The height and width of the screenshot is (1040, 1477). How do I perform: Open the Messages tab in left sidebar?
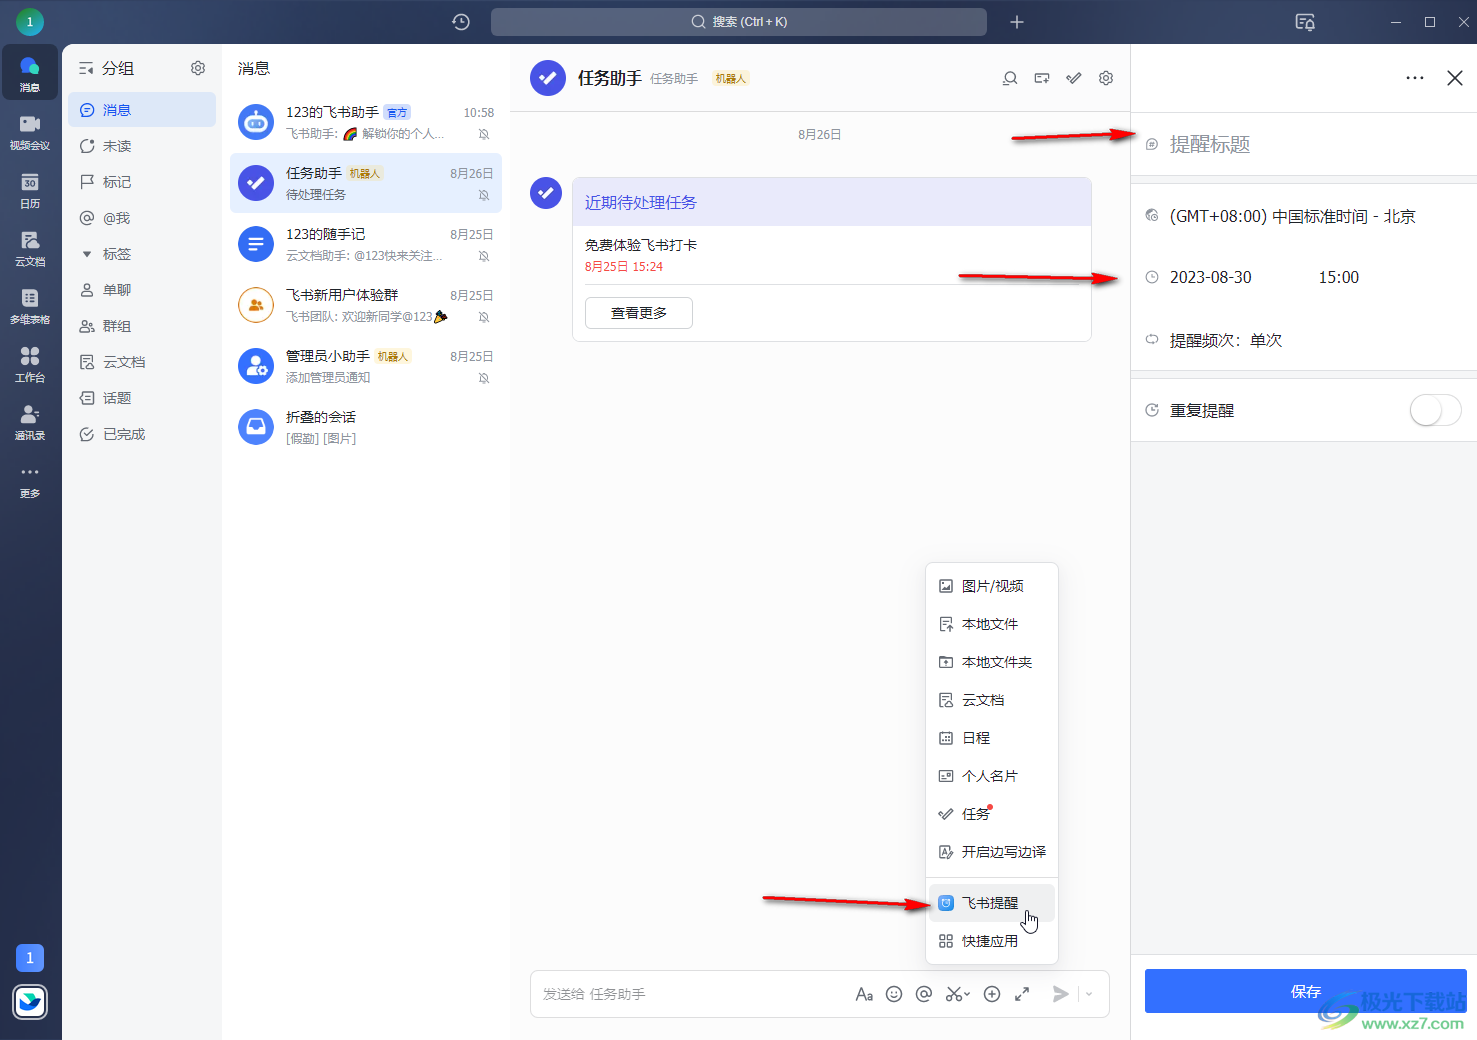pos(30,73)
